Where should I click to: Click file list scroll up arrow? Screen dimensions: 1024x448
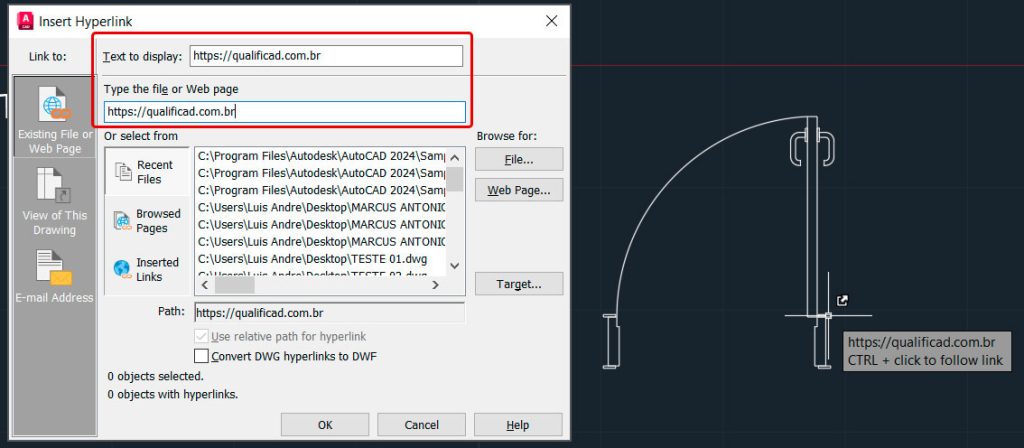click(455, 157)
